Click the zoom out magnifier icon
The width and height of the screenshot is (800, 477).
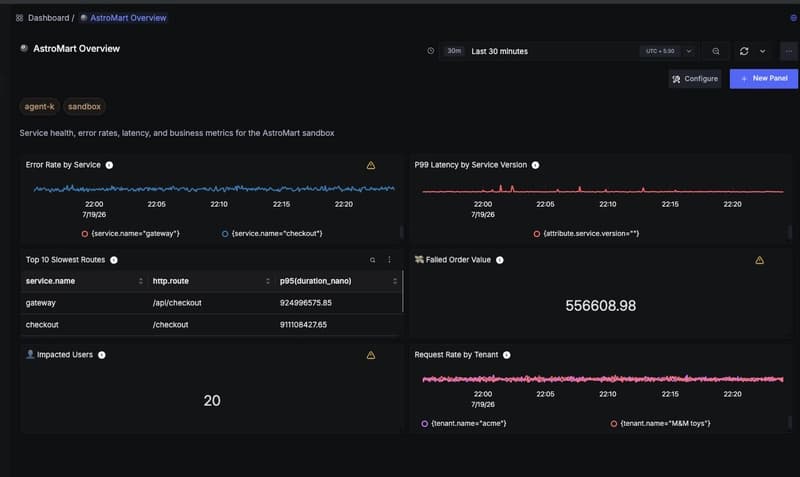point(716,51)
